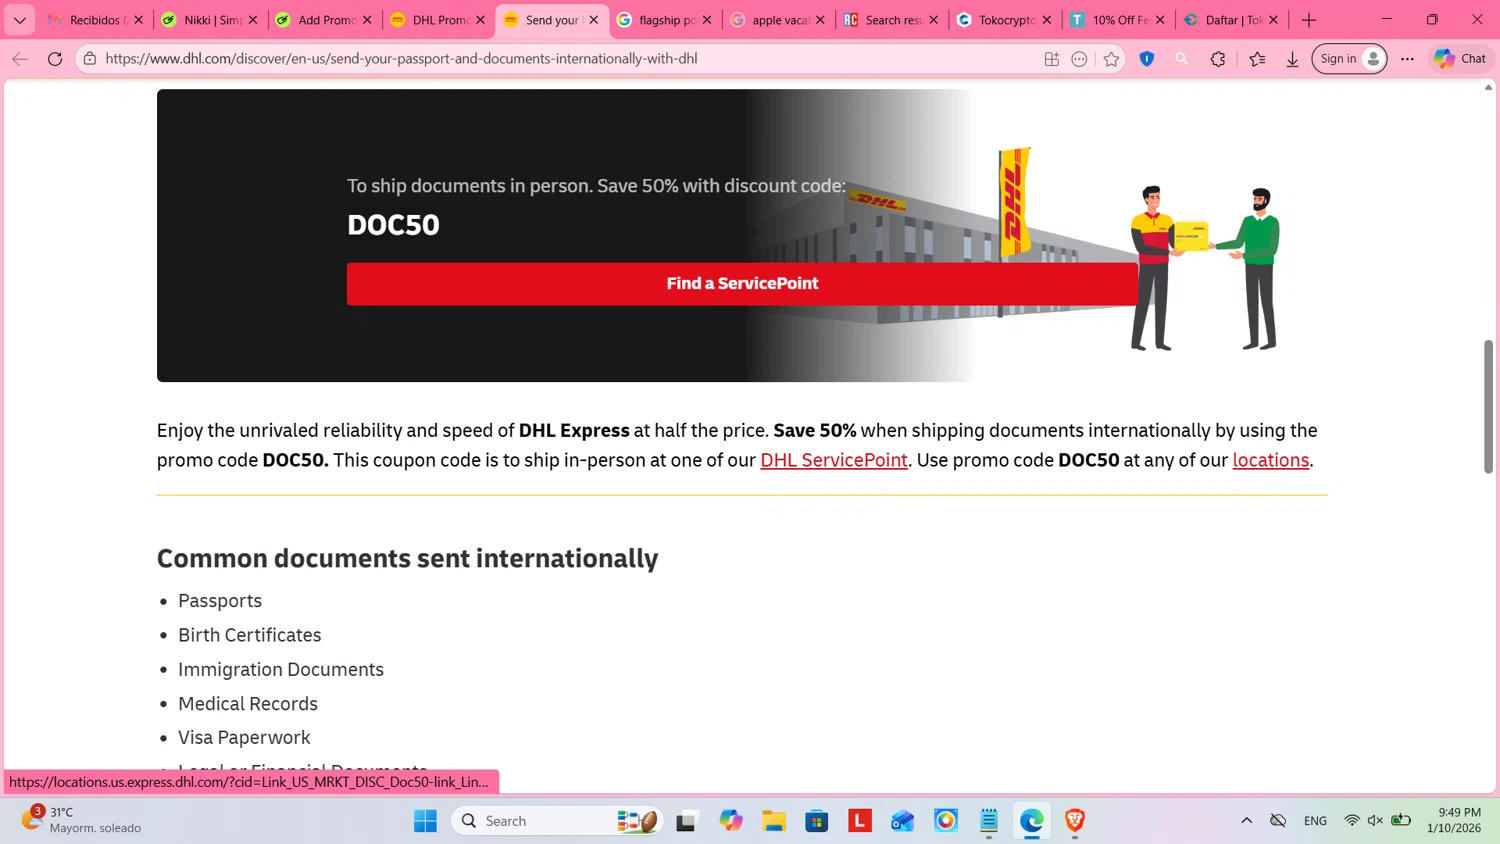Click the 'Immigration Documents' list item

(281, 669)
